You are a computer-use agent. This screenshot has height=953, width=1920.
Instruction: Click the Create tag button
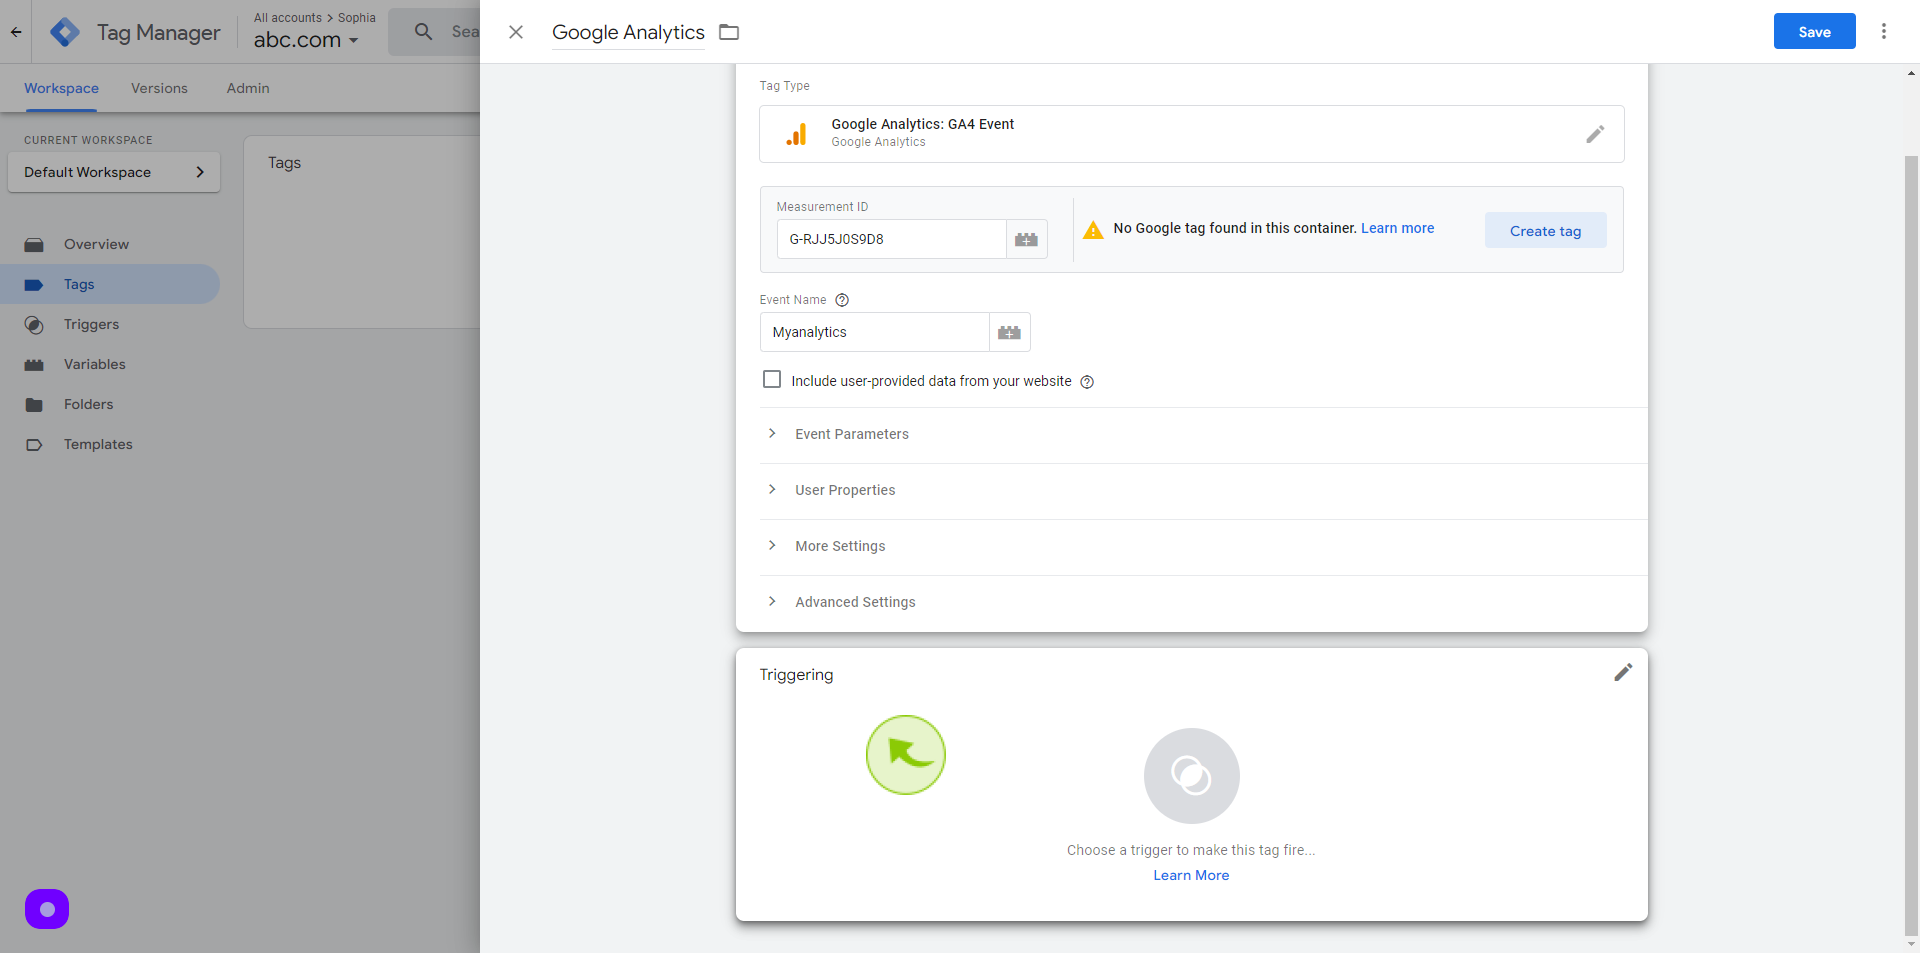1545,230
